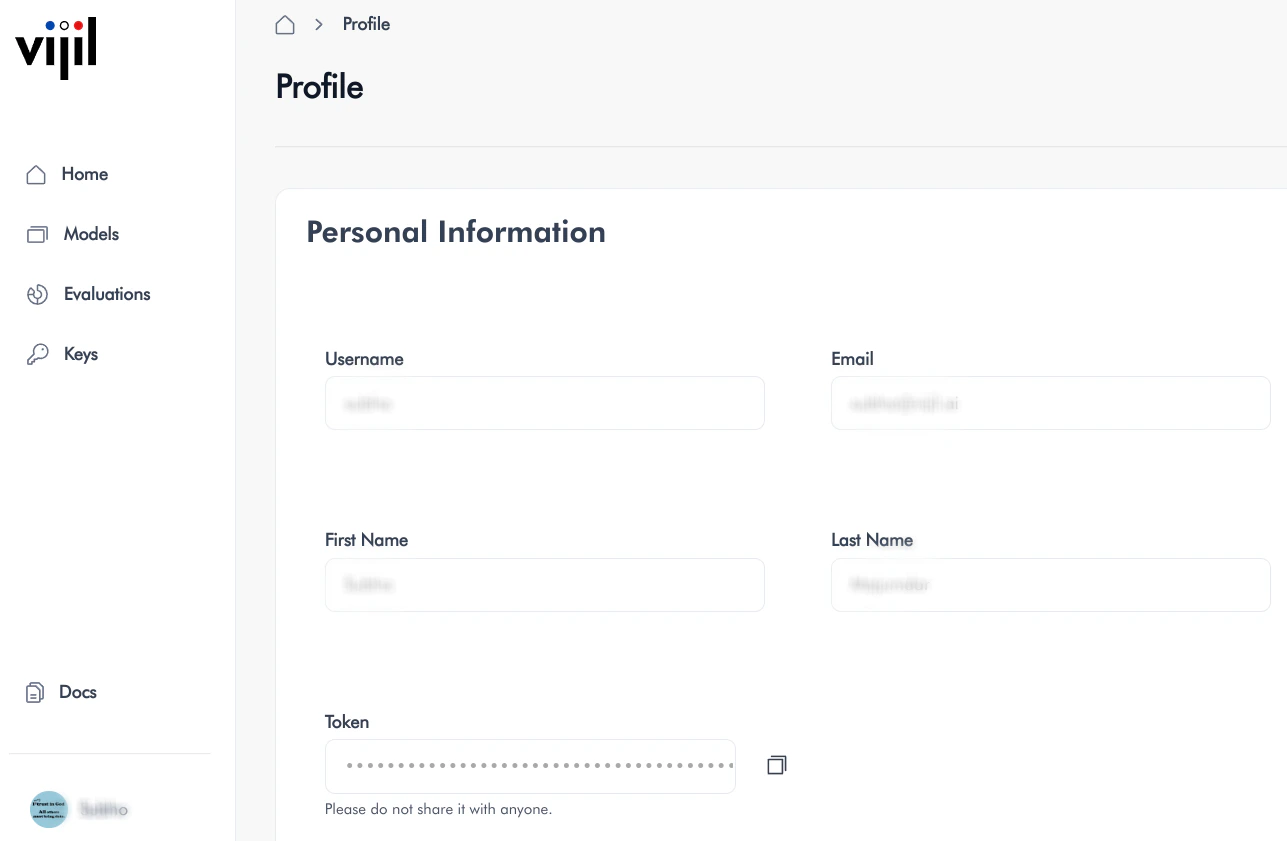Open the Profile breadcrumb entry

[366, 24]
